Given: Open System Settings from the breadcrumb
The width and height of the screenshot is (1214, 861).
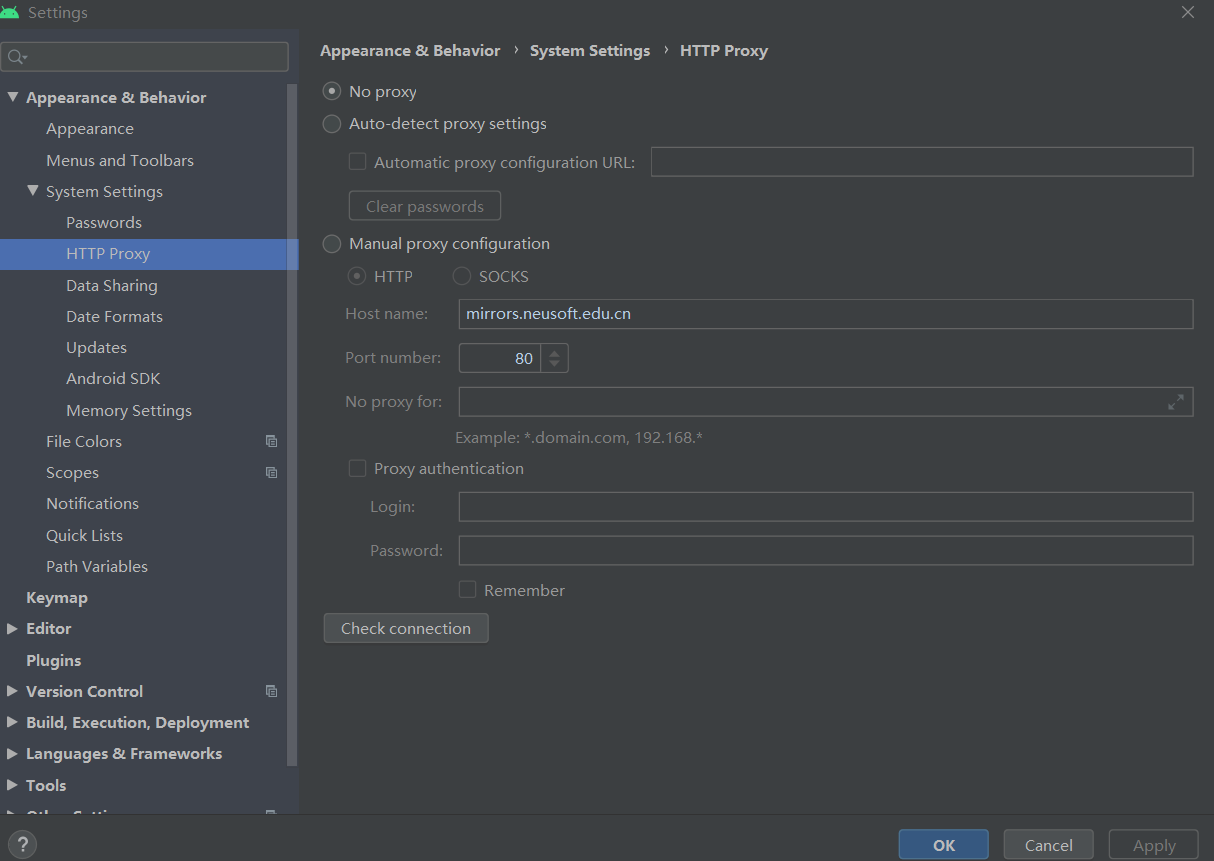Looking at the screenshot, I should point(589,50).
